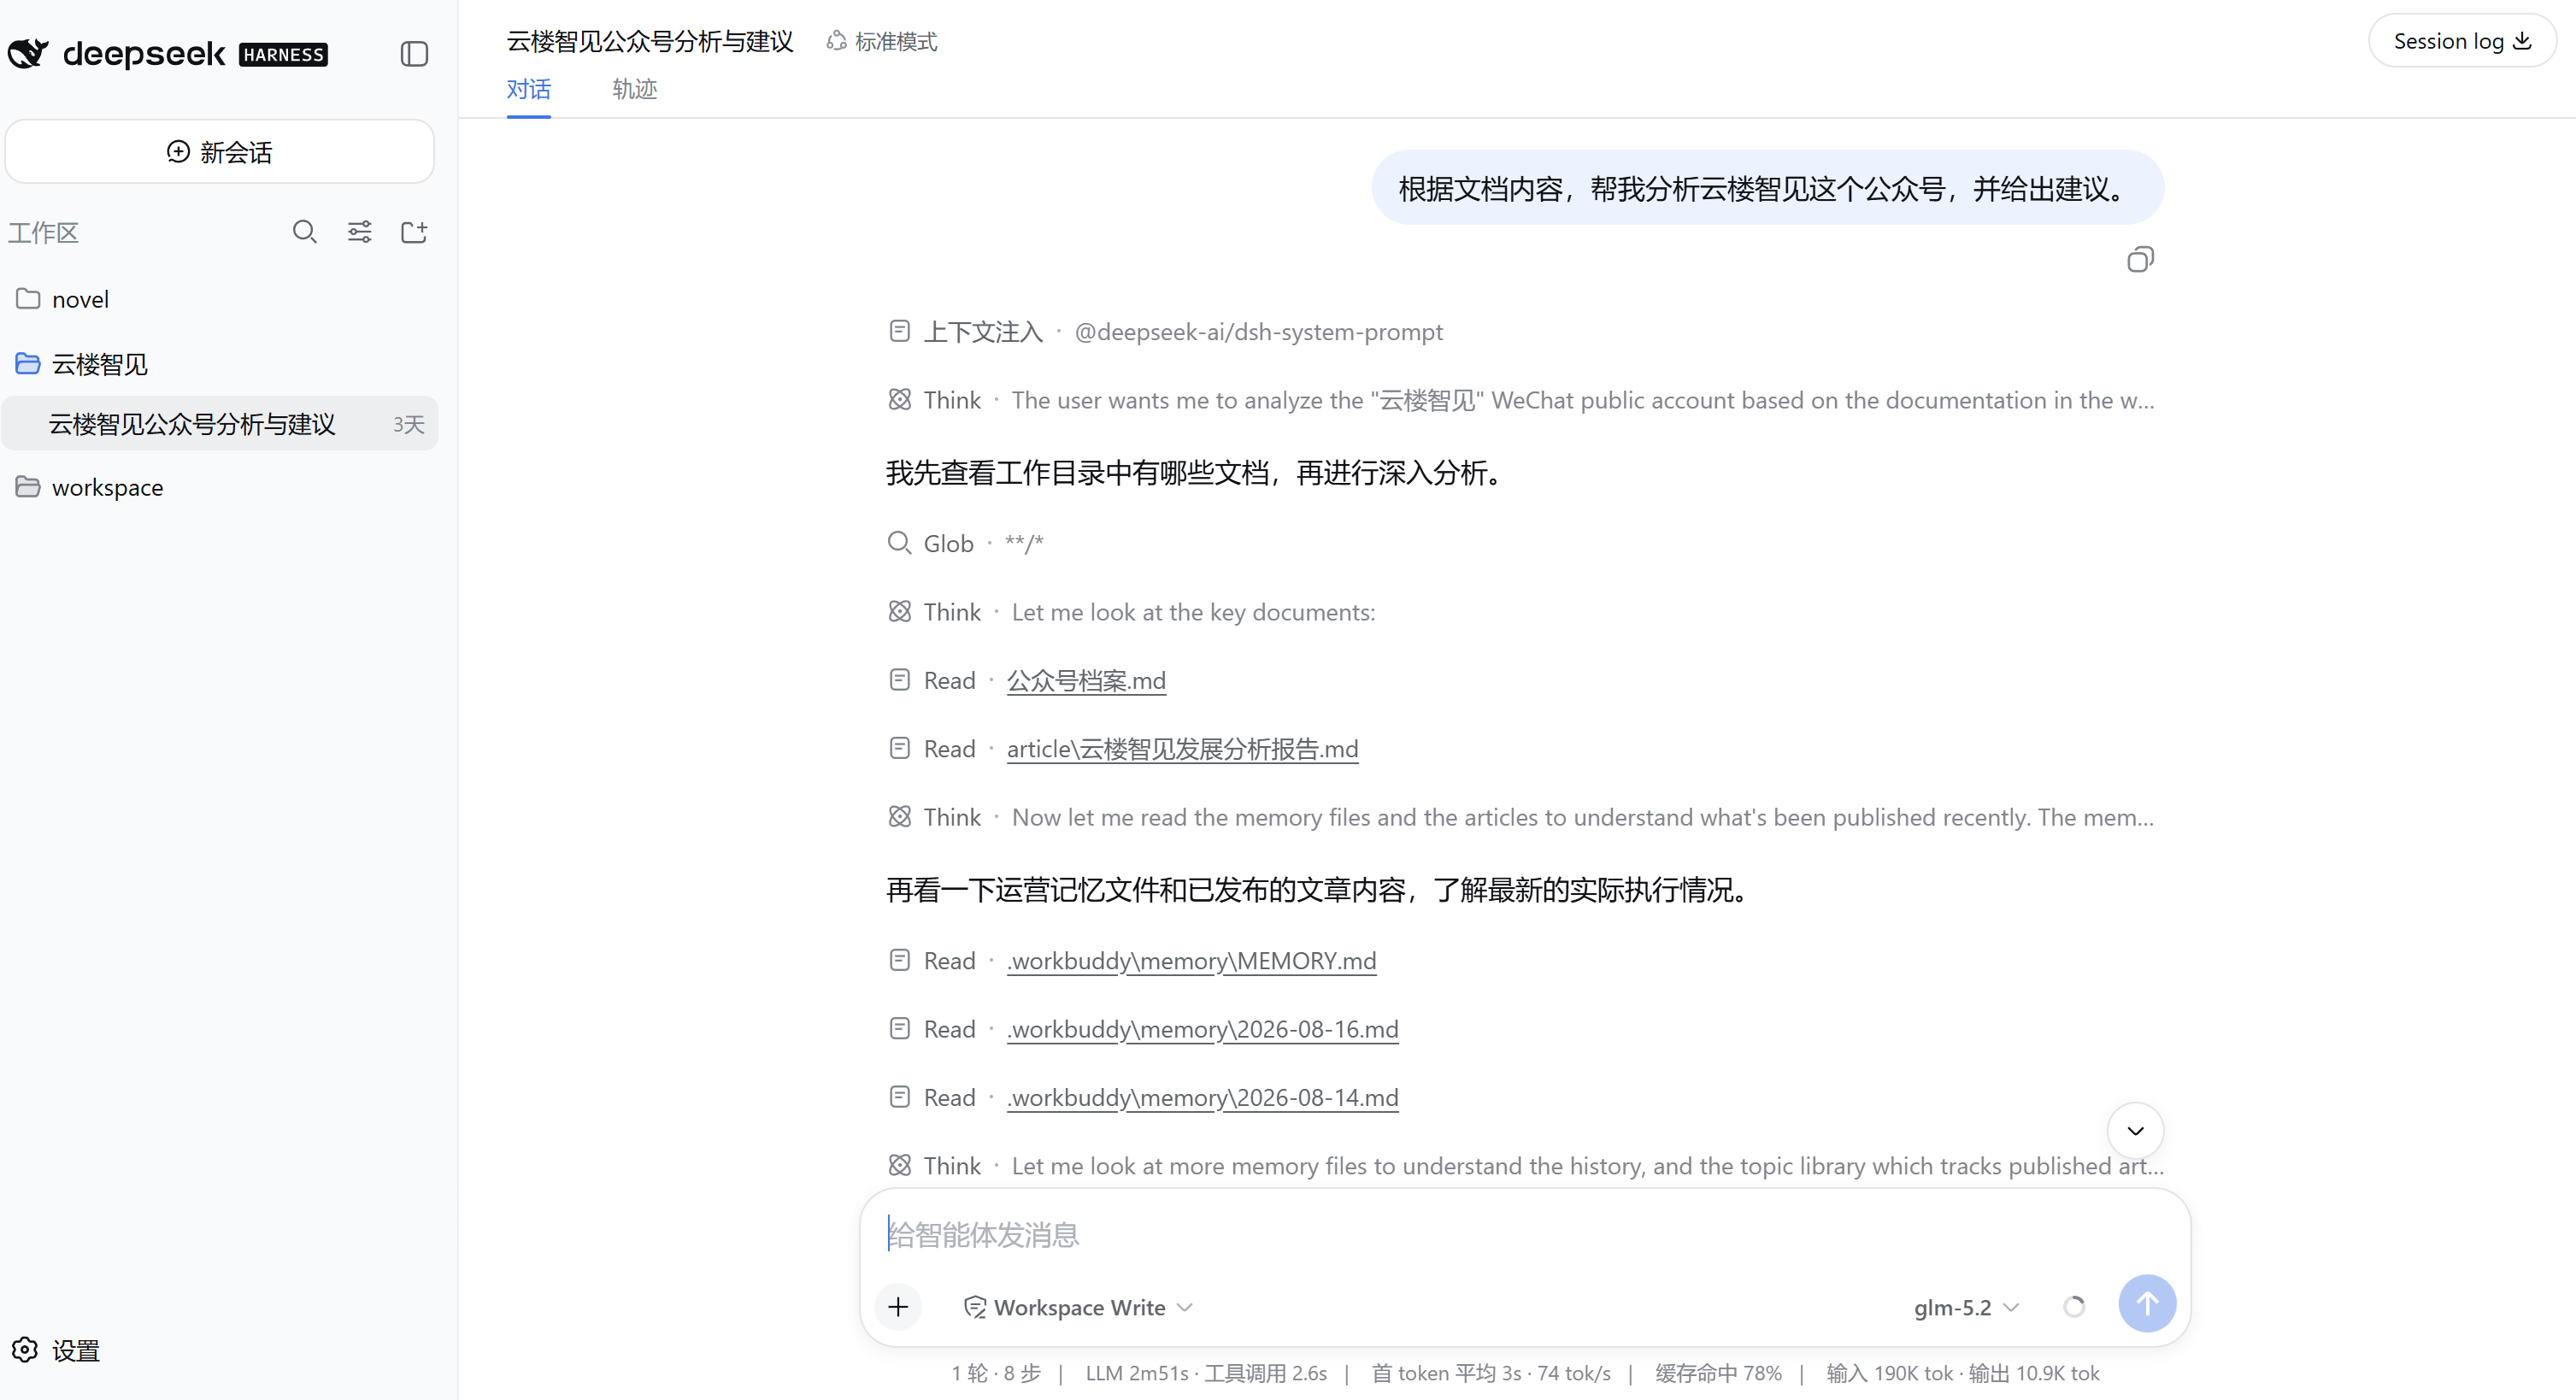Image resolution: width=2576 pixels, height=1400 pixels.
Task: Add a new workspace folder
Action: 414,233
